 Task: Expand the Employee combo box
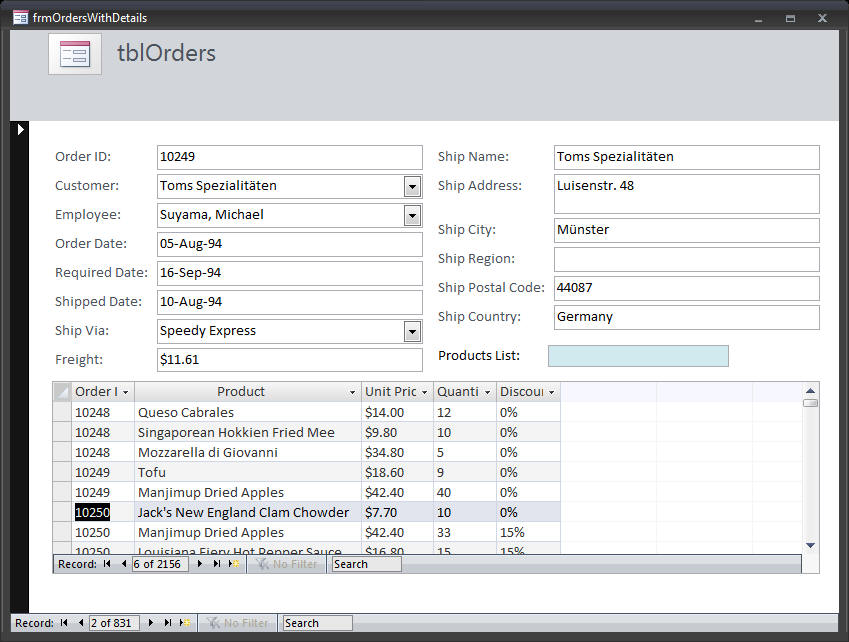click(x=412, y=215)
